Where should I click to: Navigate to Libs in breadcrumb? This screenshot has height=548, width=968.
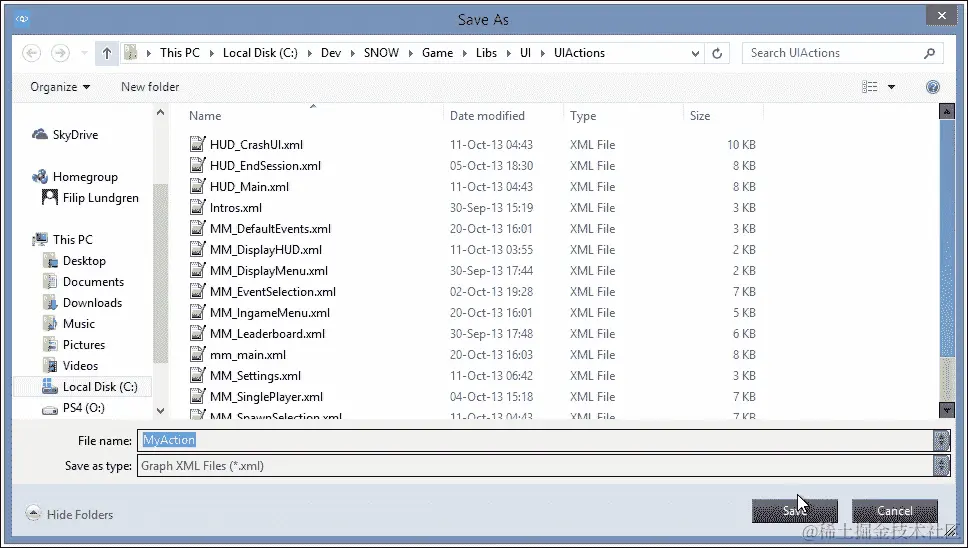[x=486, y=53]
